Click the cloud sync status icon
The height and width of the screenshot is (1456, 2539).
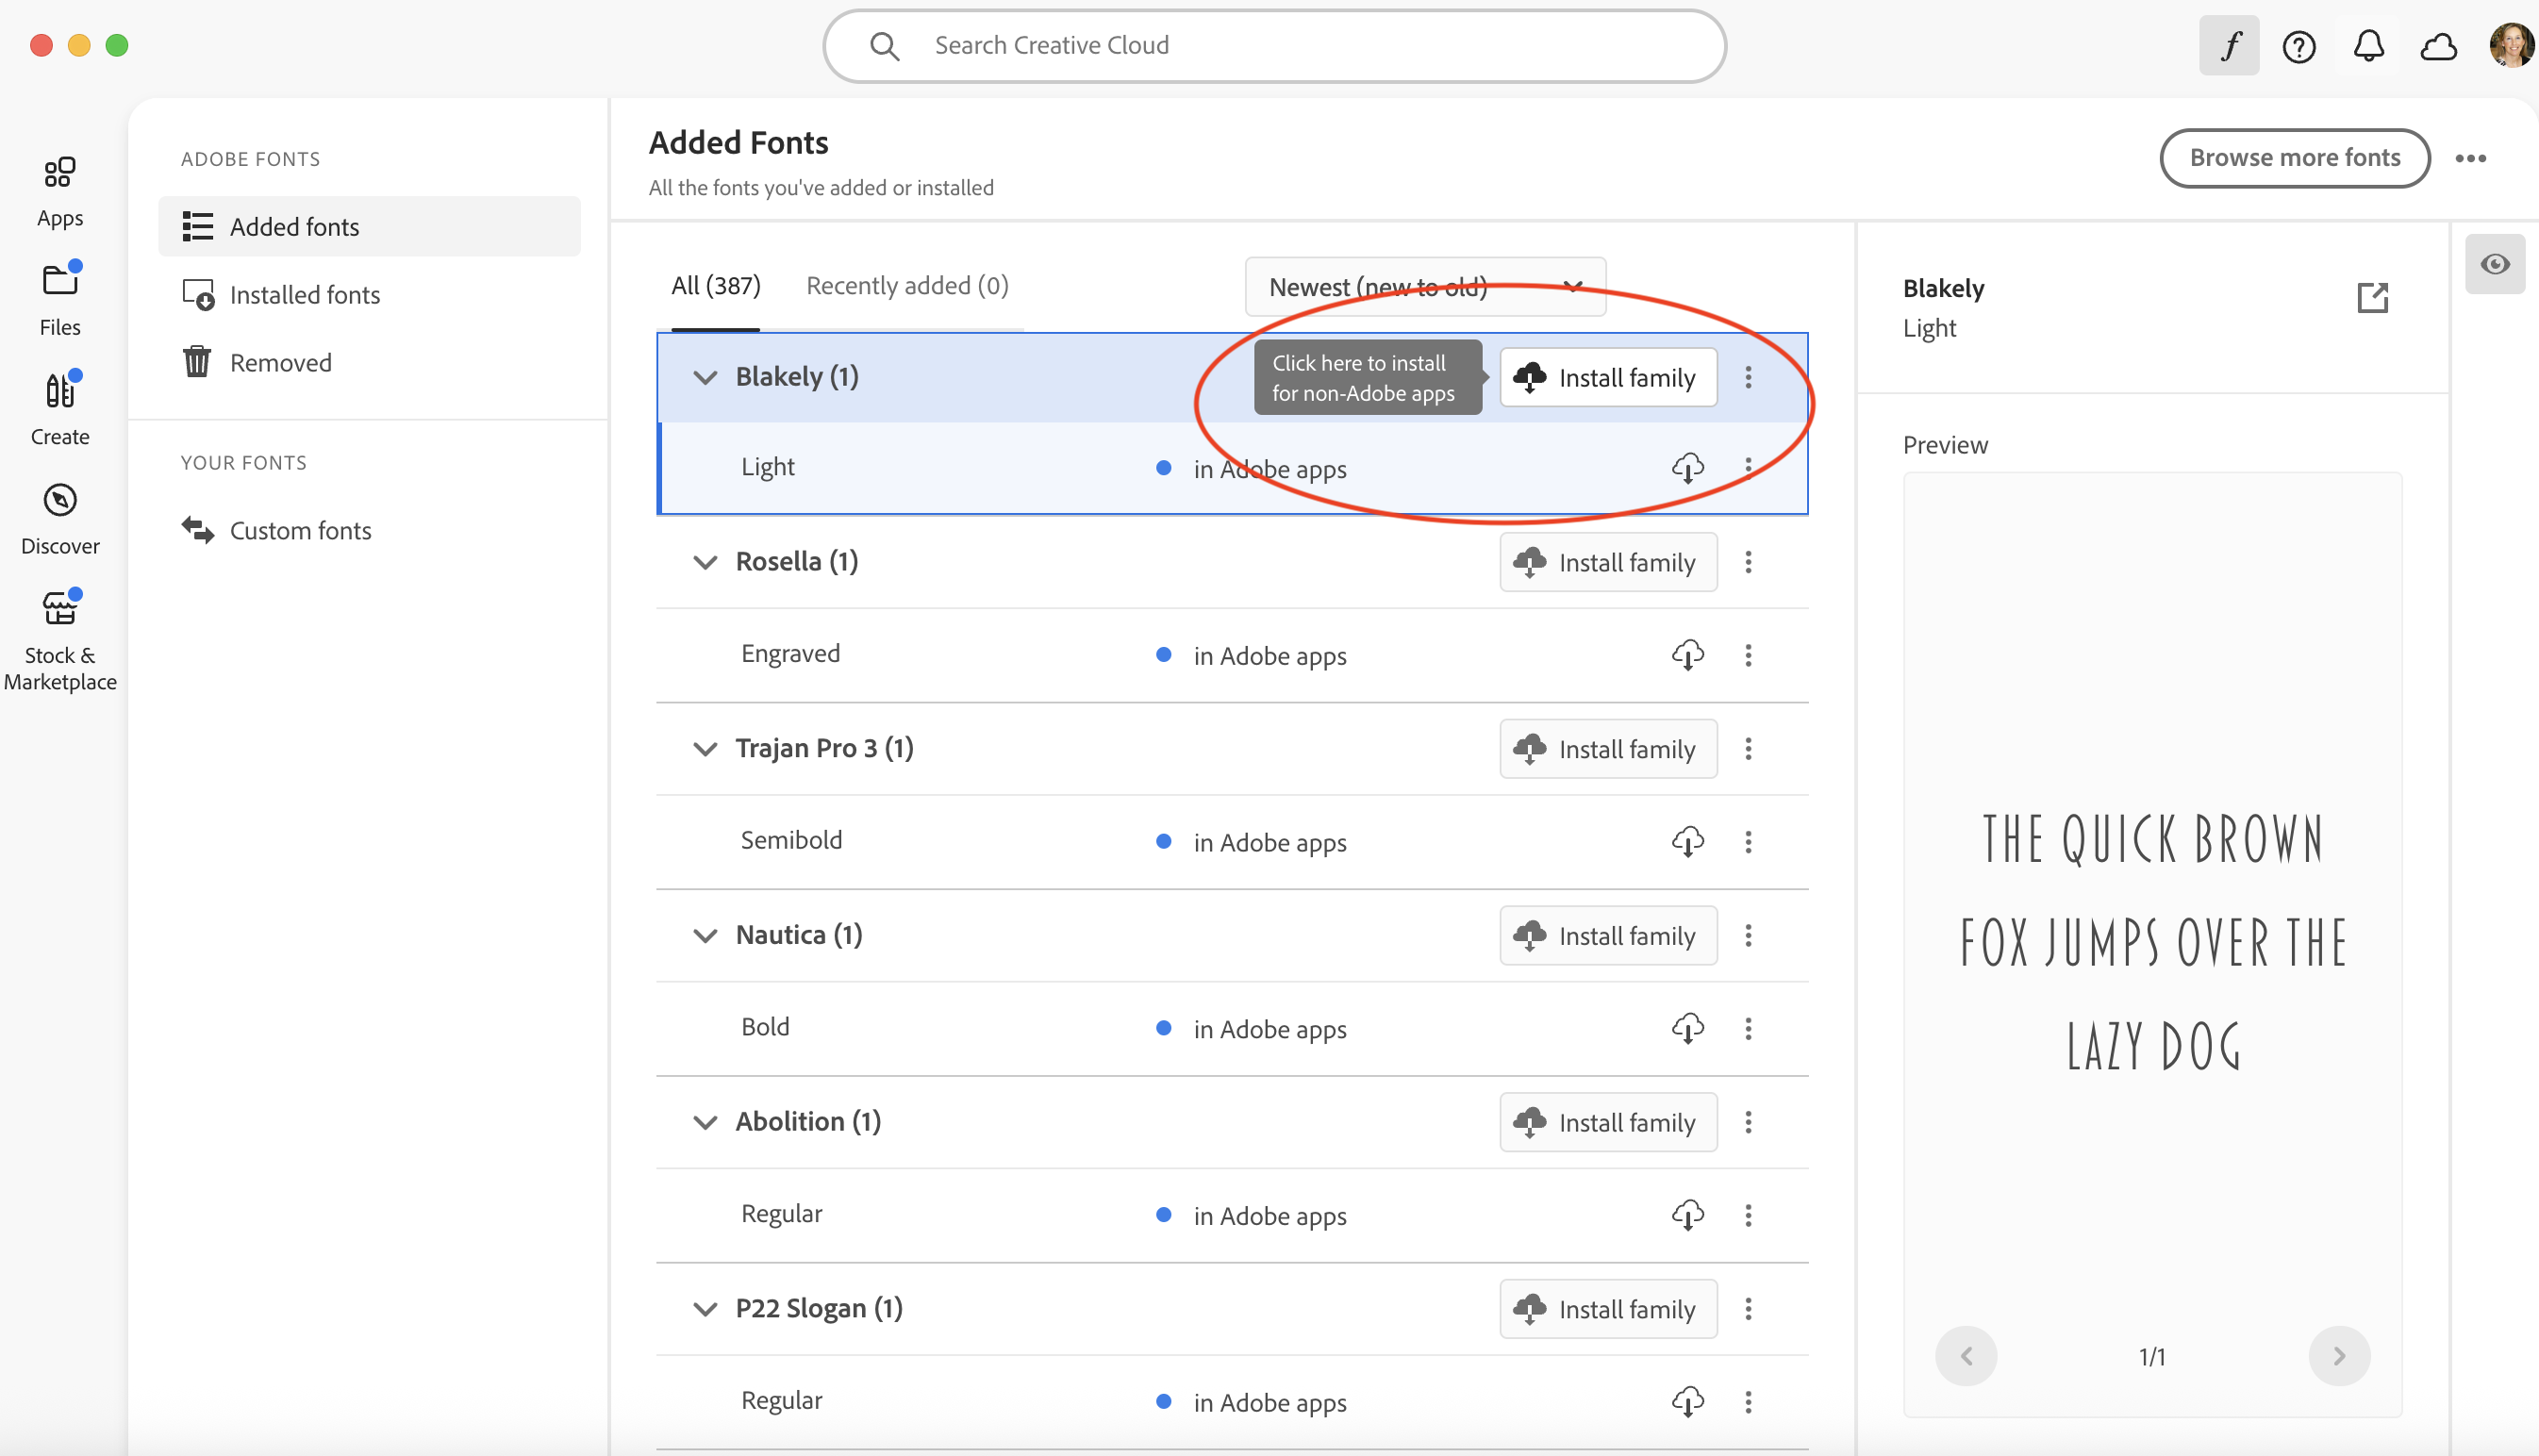[x=2439, y=46]
